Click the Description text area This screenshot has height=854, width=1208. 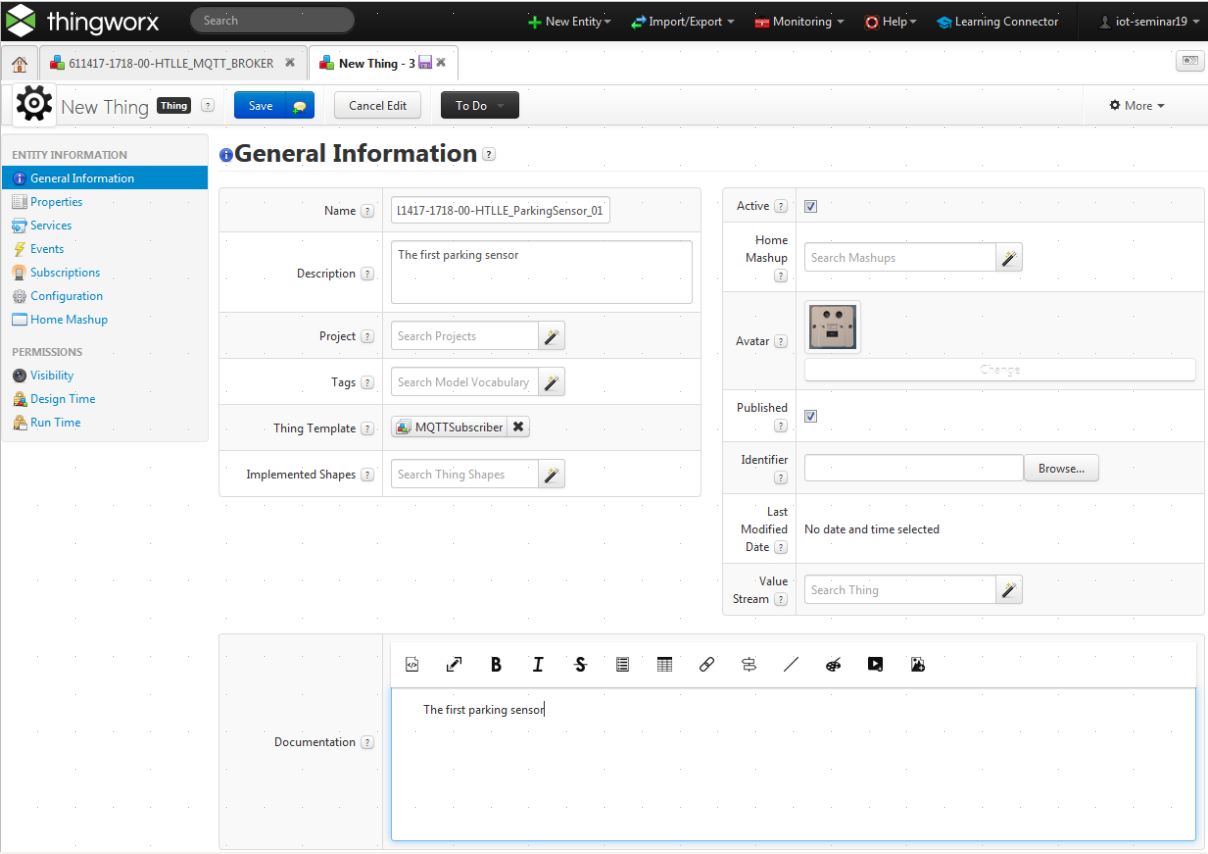tap(541, 272)
